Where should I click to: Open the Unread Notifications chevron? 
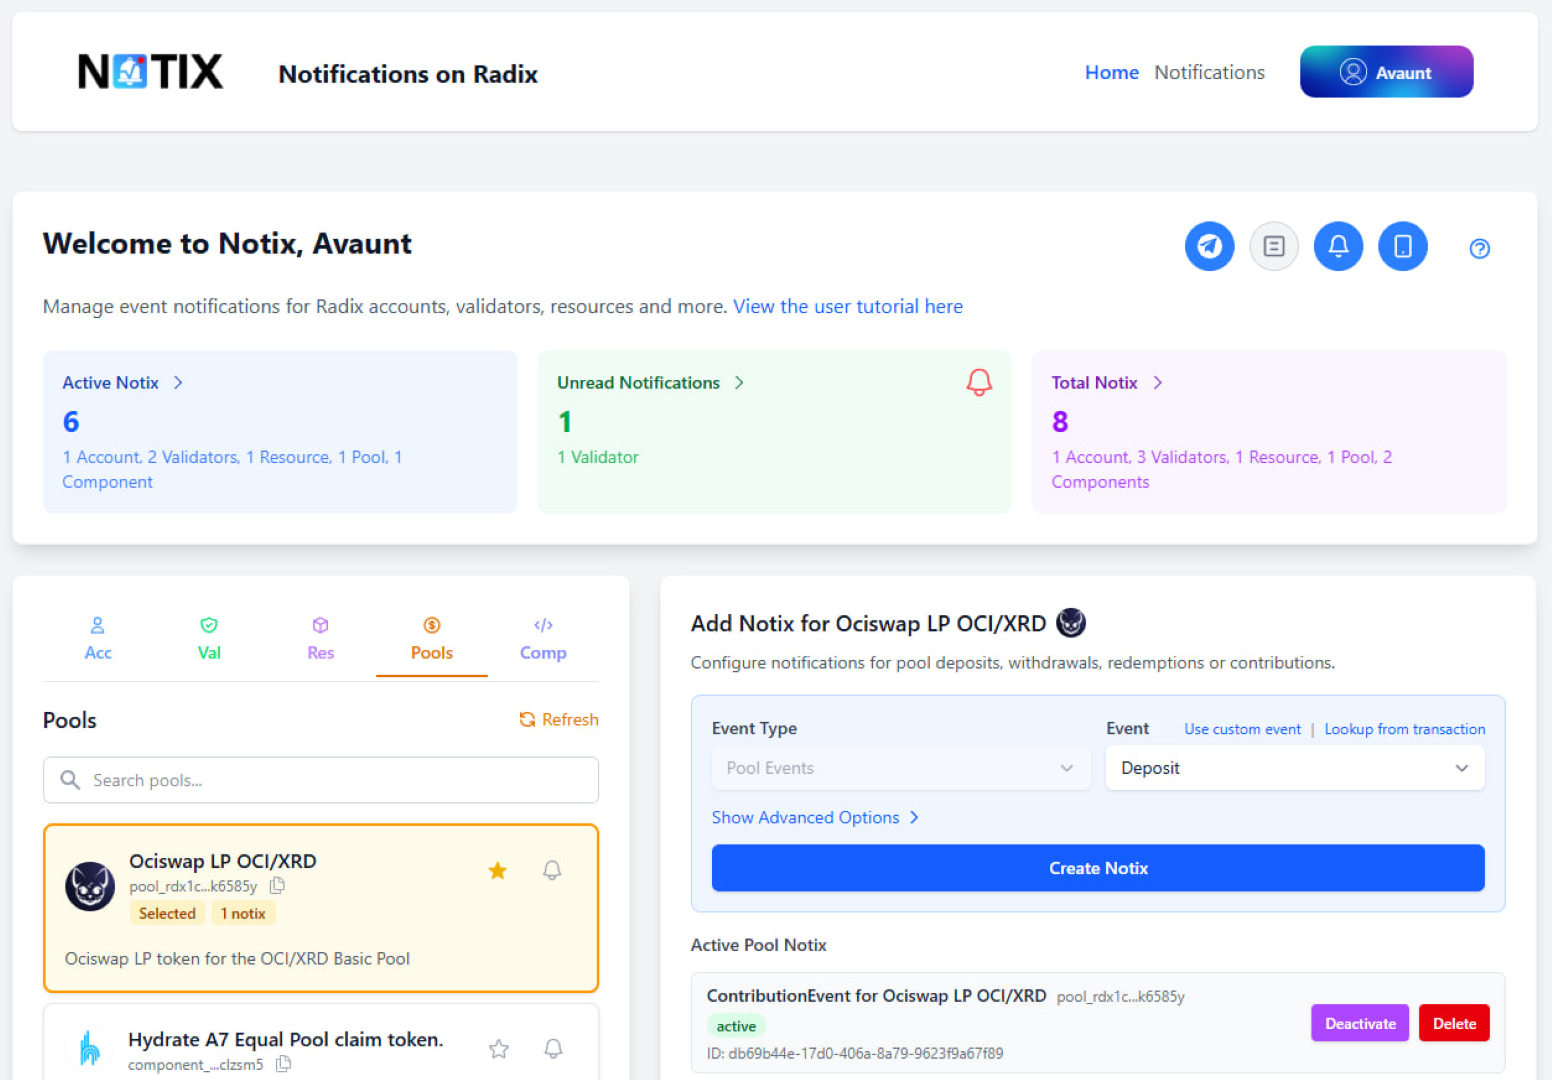coord(739,383)
